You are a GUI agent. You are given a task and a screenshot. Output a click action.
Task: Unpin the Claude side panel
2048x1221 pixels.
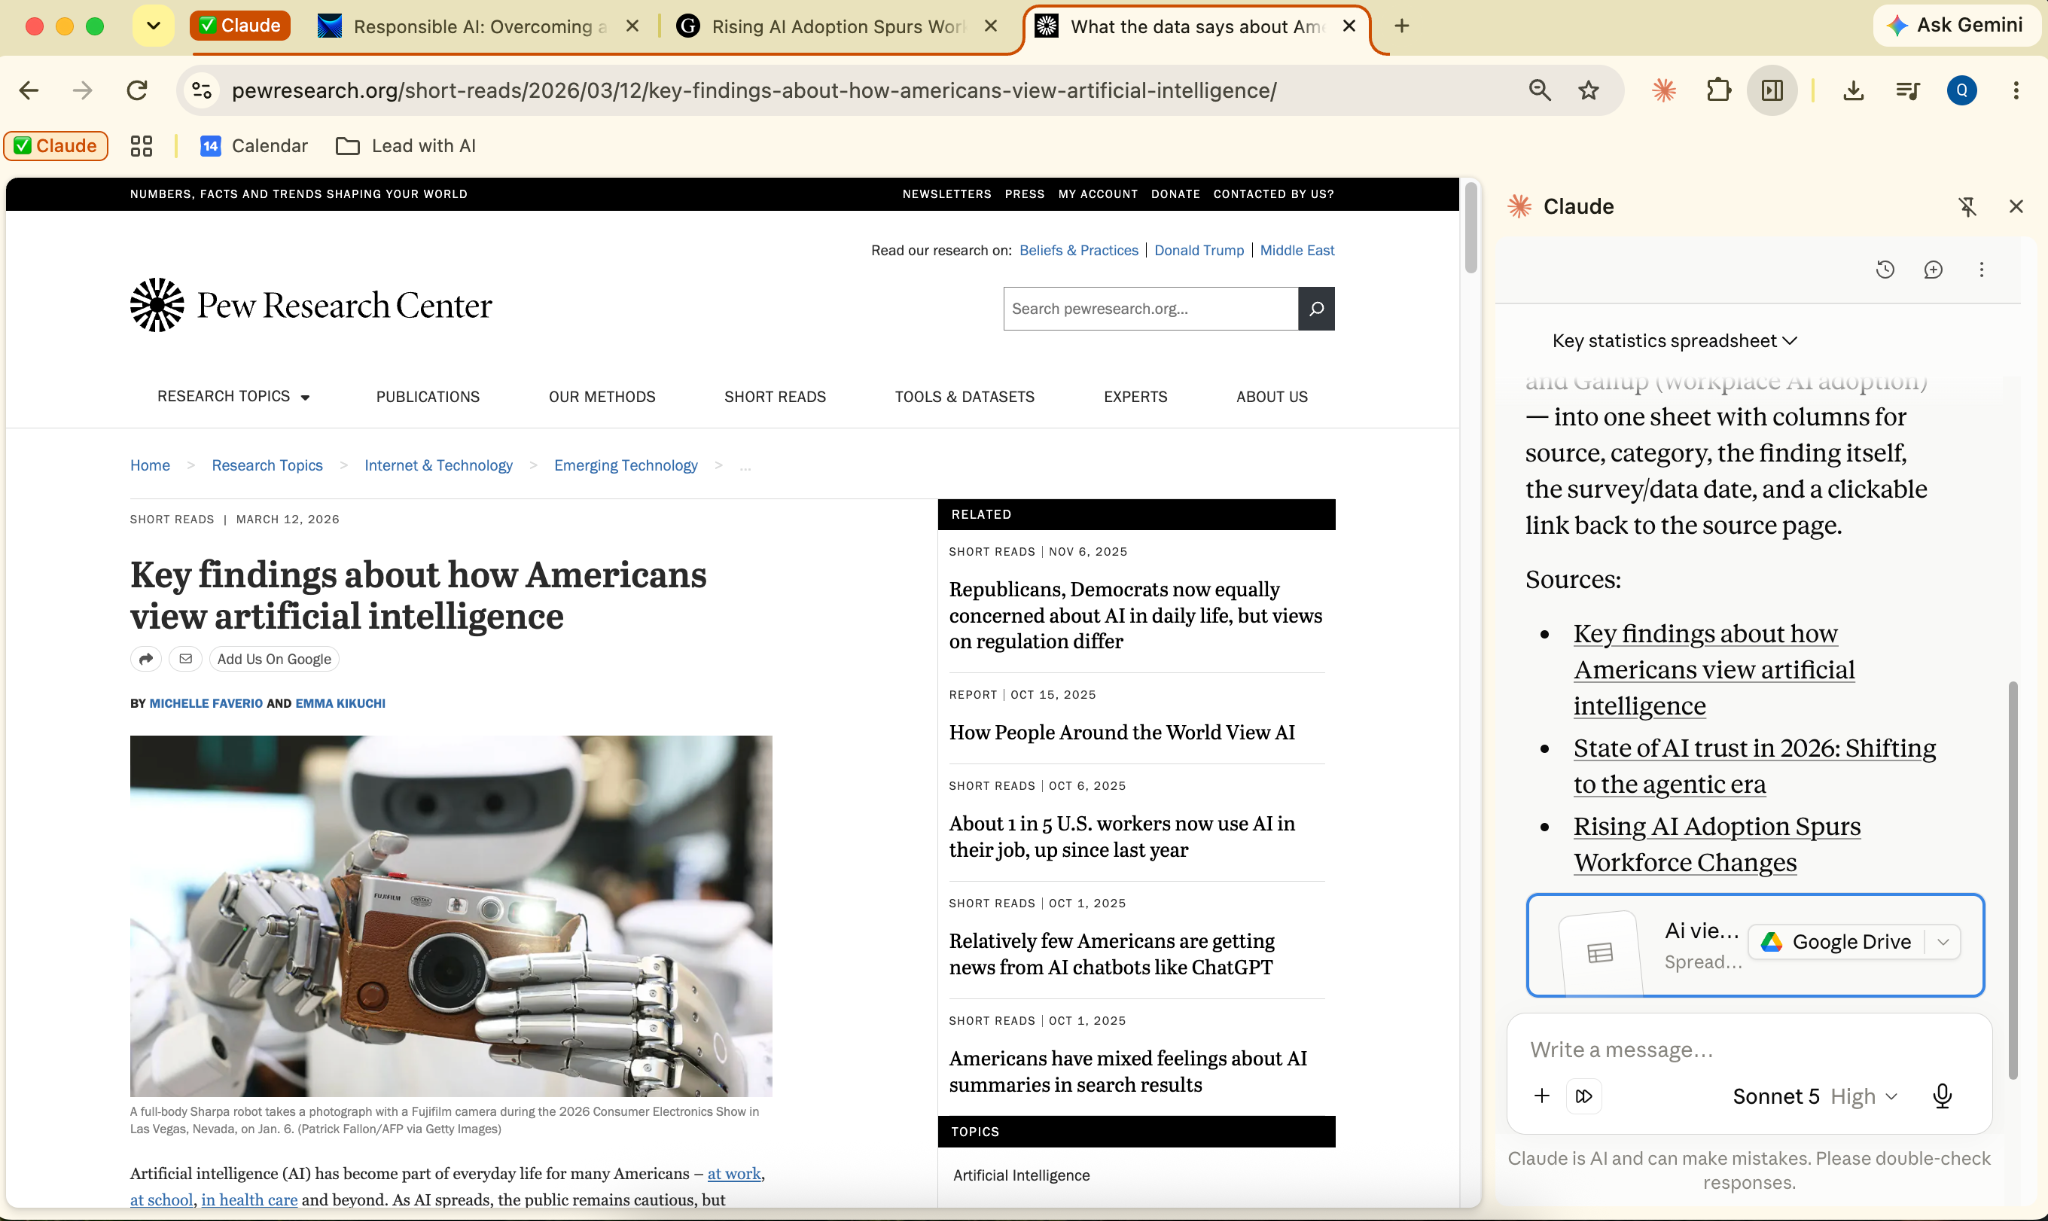(1967, 207)
